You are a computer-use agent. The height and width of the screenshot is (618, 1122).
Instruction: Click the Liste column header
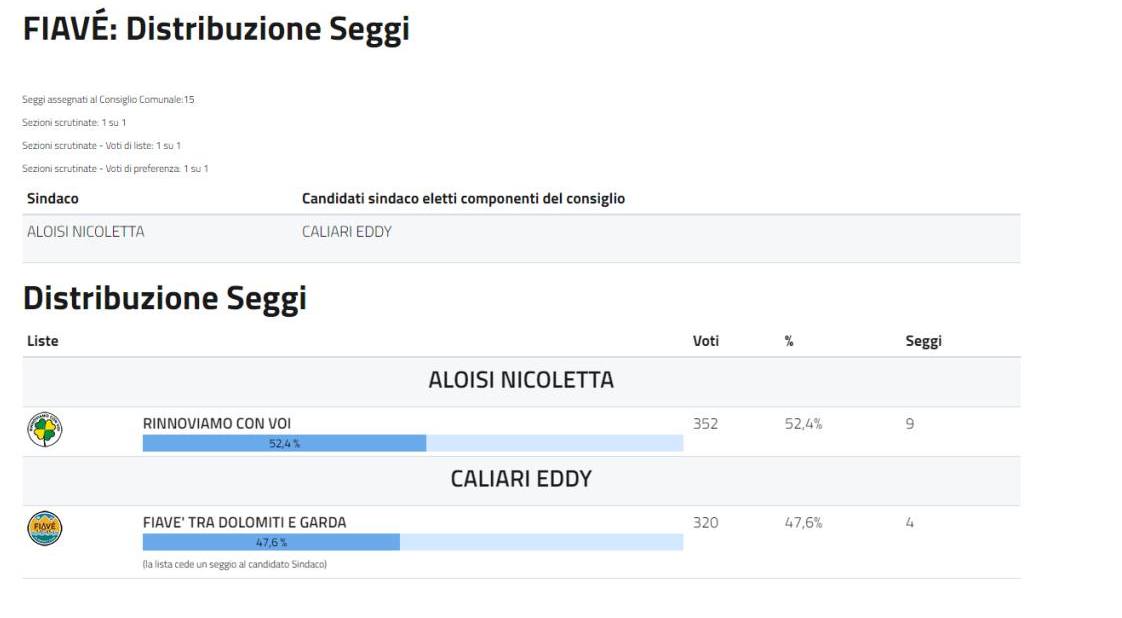[43, 341]
